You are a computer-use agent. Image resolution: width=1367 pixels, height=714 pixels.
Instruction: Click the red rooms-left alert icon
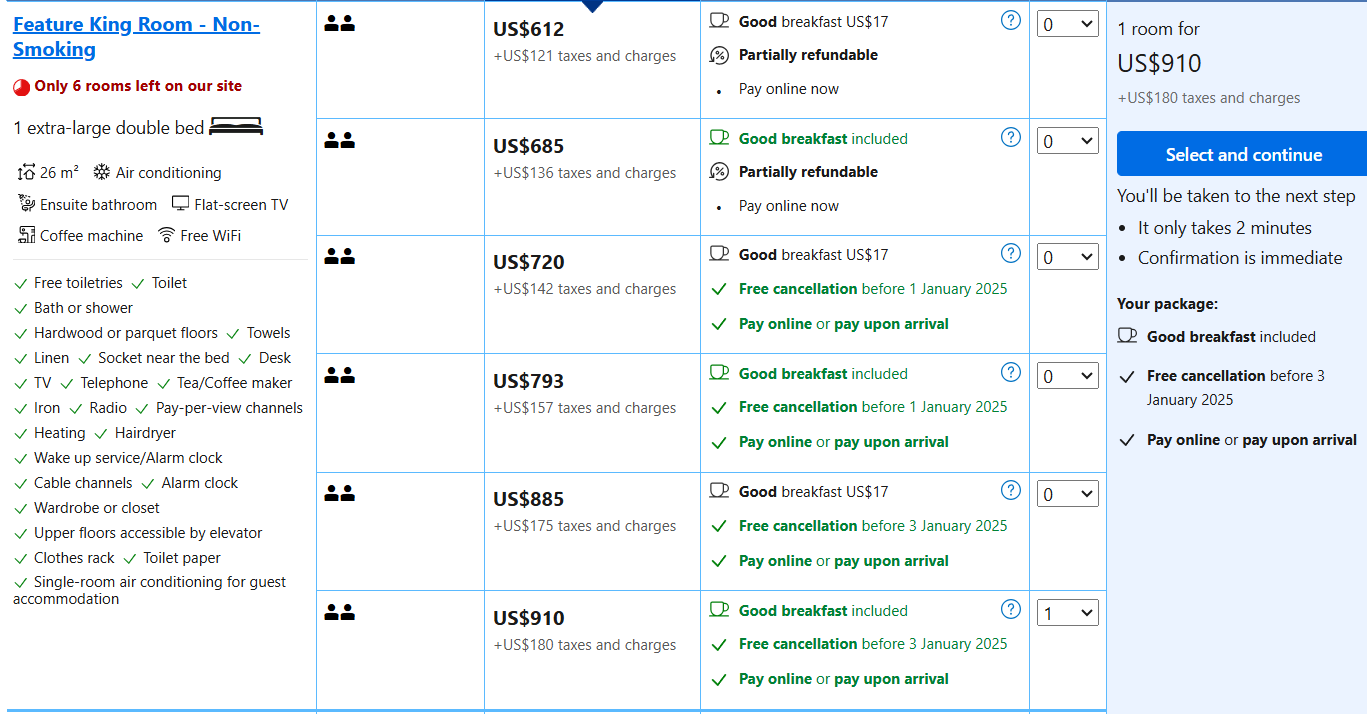click(x=21, y=87)
